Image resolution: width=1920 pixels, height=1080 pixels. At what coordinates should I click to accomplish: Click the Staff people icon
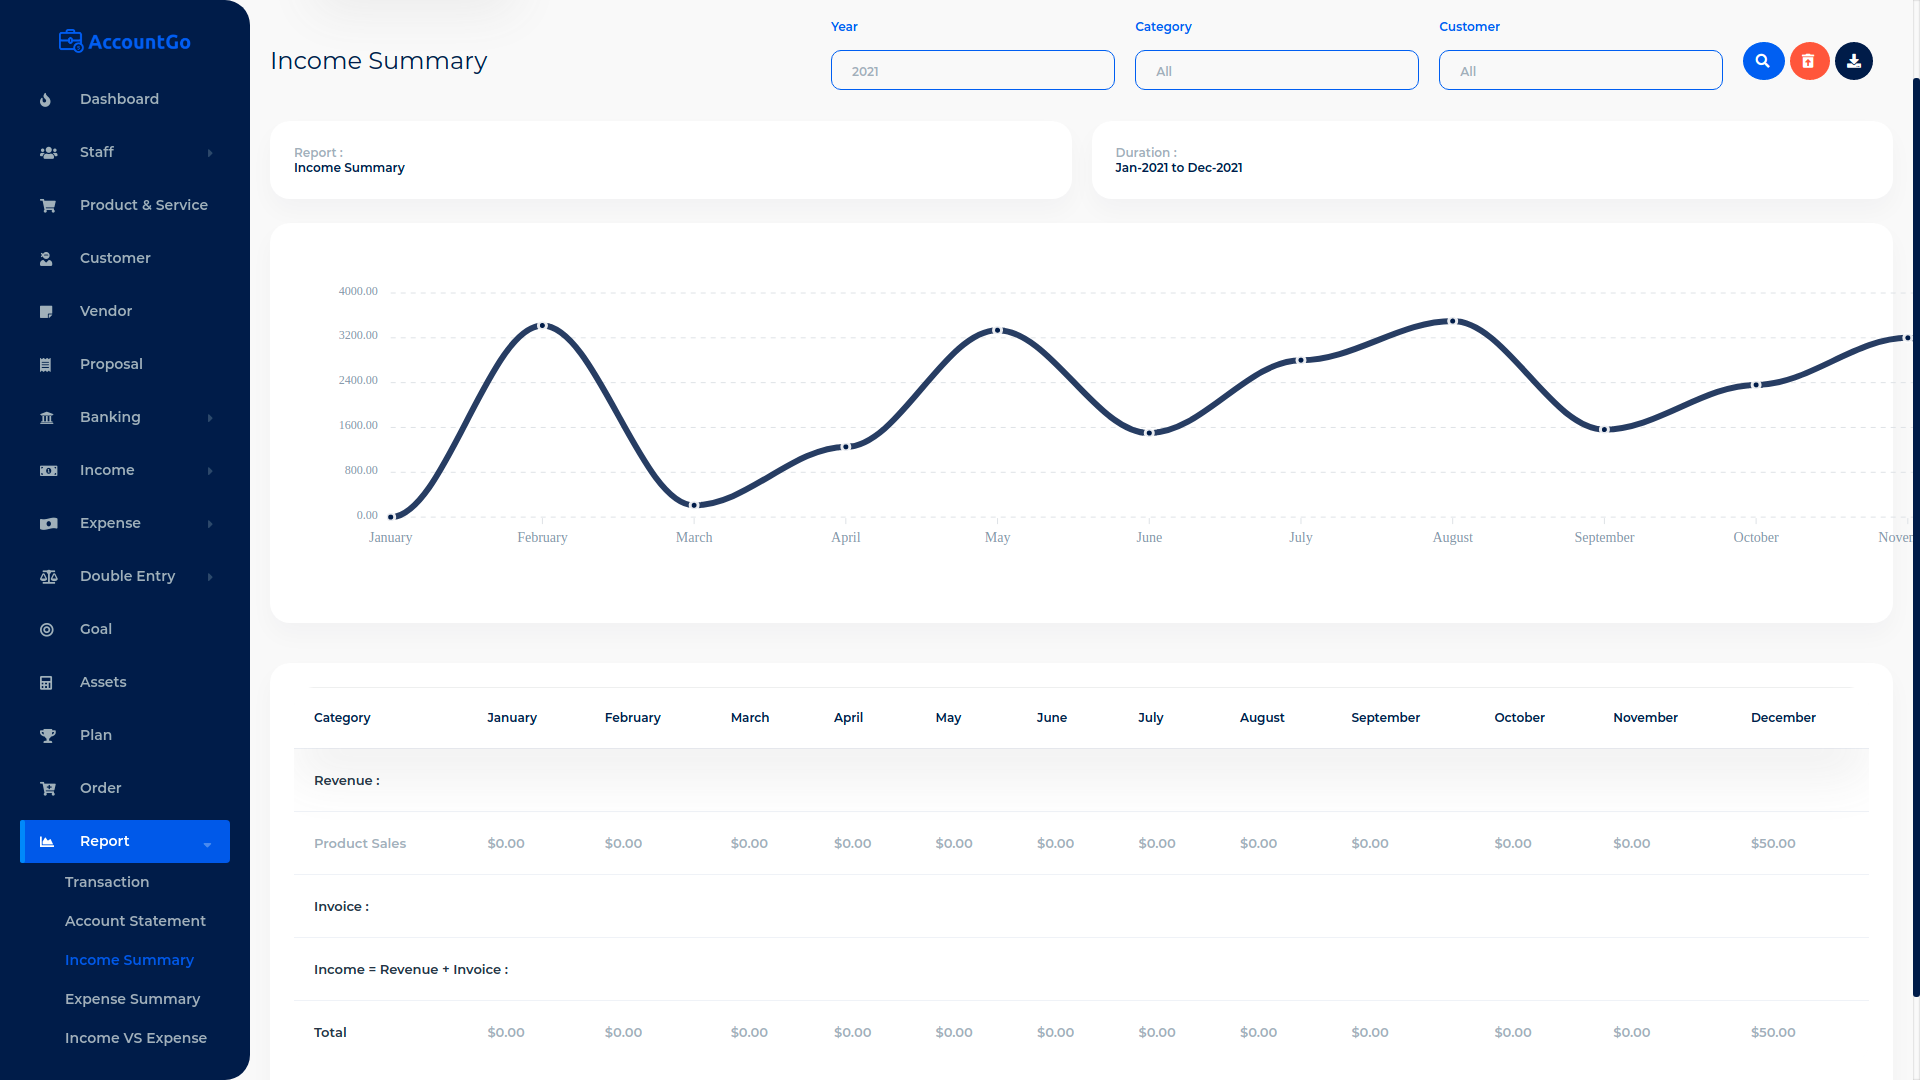tap(48, 153)
